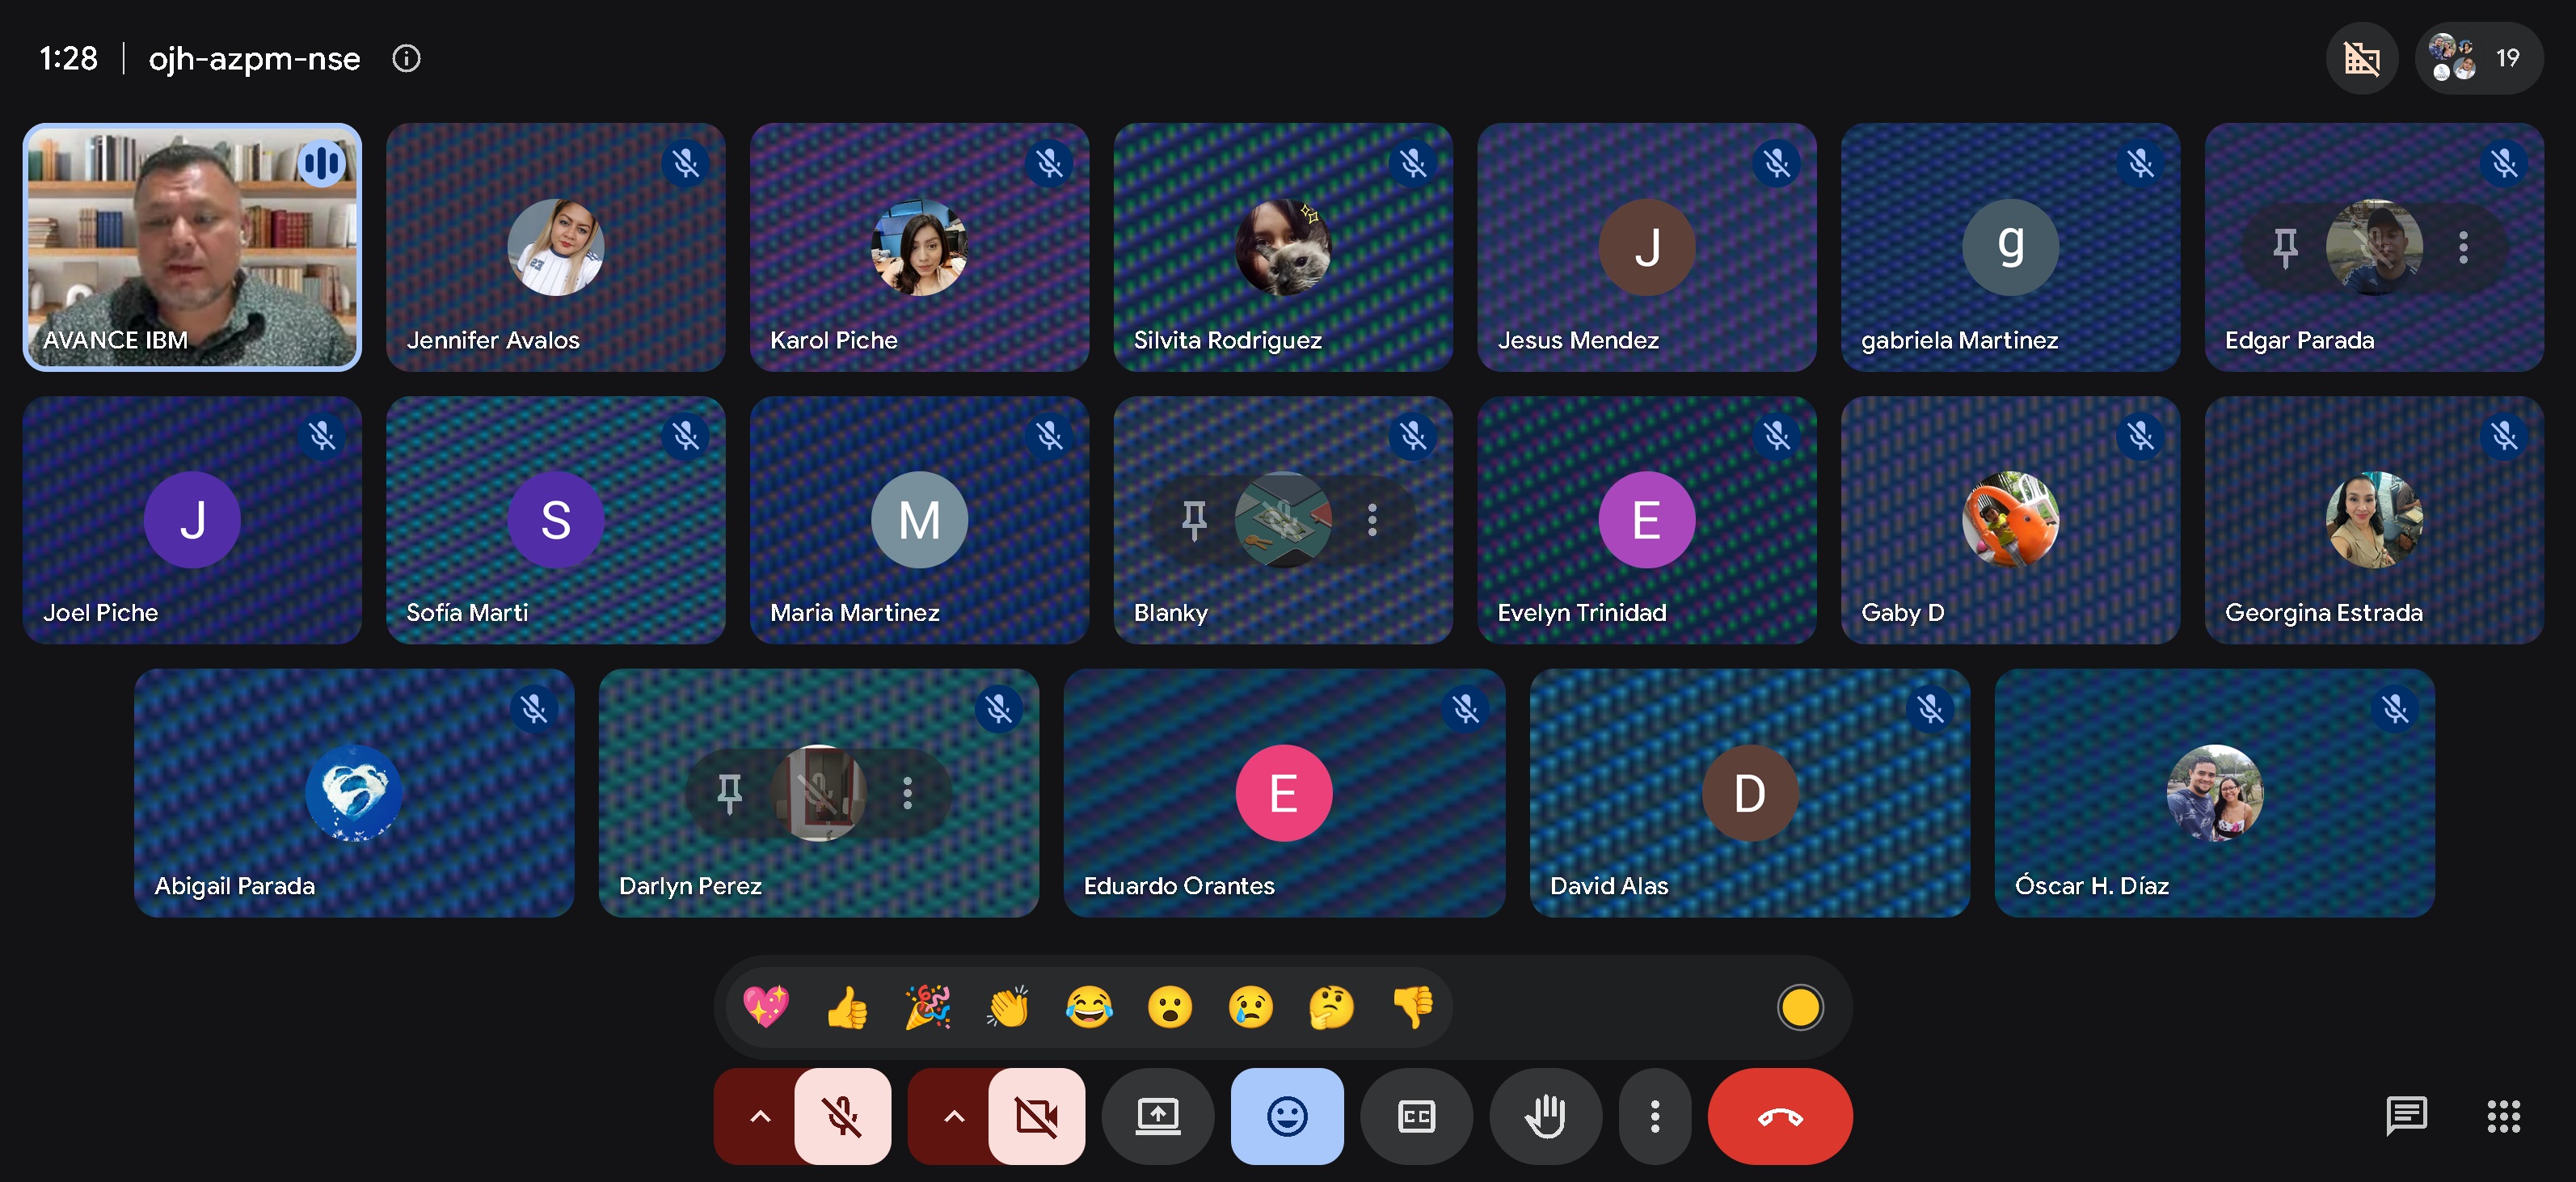This screenshot has width=2576, height=1182.
Task: Send surprised face reaction
Action: click(1170, 1007)
